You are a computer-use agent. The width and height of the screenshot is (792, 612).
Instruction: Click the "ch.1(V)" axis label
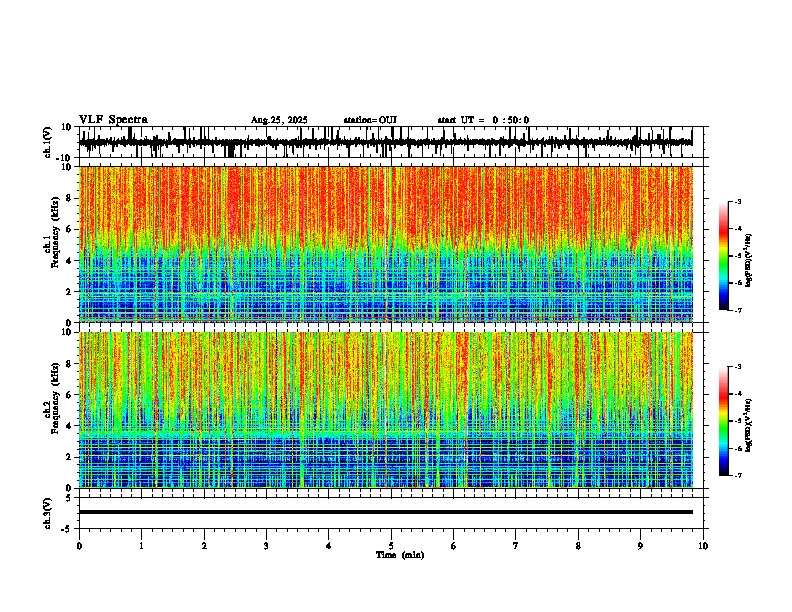coord(48,142)
